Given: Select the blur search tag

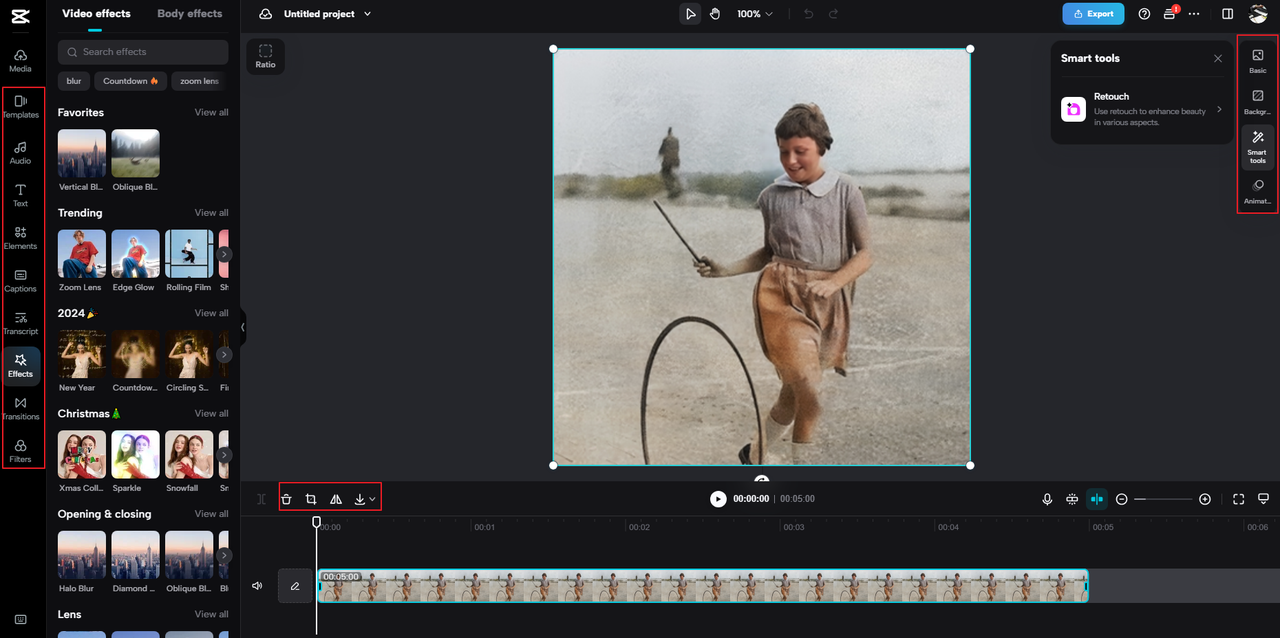Looking at the screenshot, I should [x=74, y=81].
